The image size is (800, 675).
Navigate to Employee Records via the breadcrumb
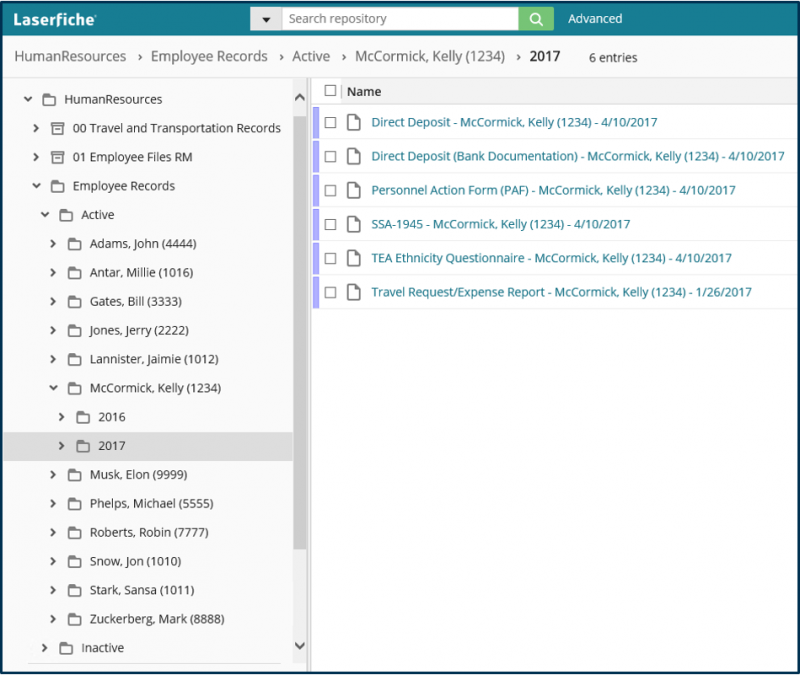click(209, 57)
